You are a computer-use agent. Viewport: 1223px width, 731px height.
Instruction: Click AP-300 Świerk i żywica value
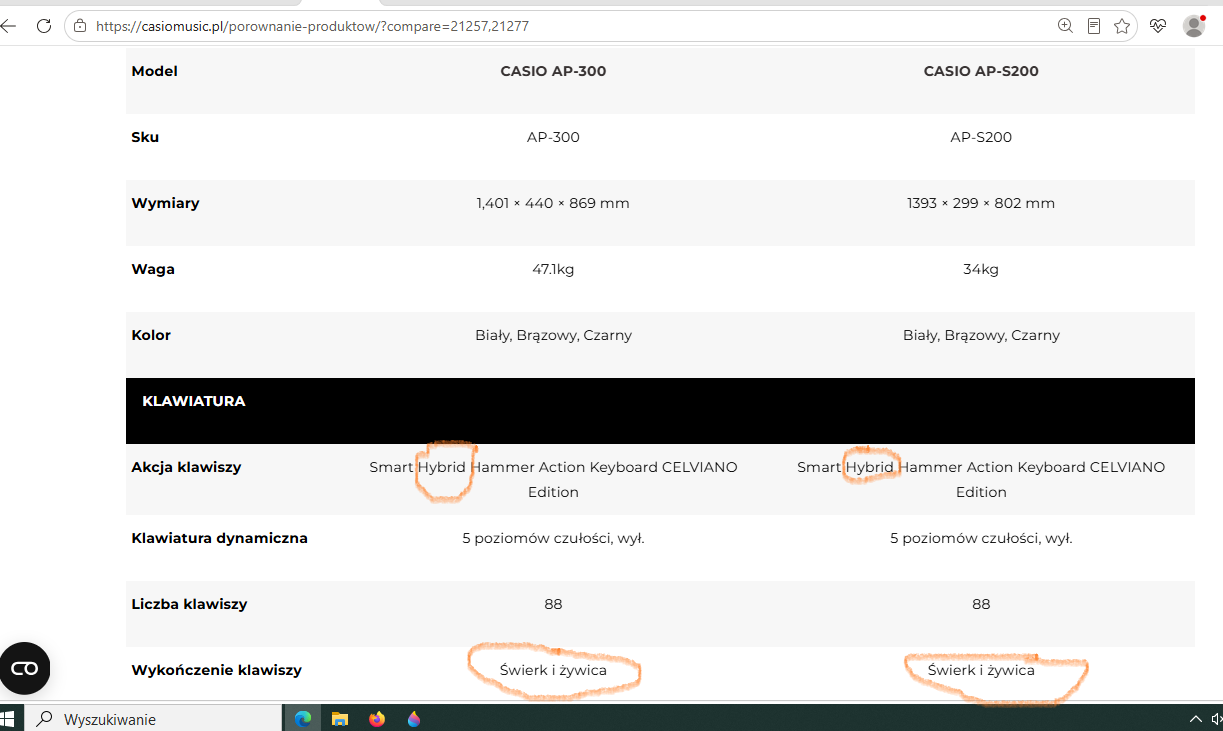553,670
